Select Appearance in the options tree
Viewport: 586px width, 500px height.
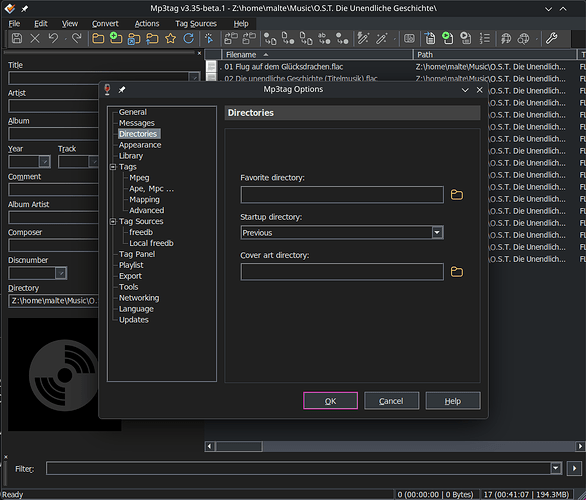coord(140,145)
